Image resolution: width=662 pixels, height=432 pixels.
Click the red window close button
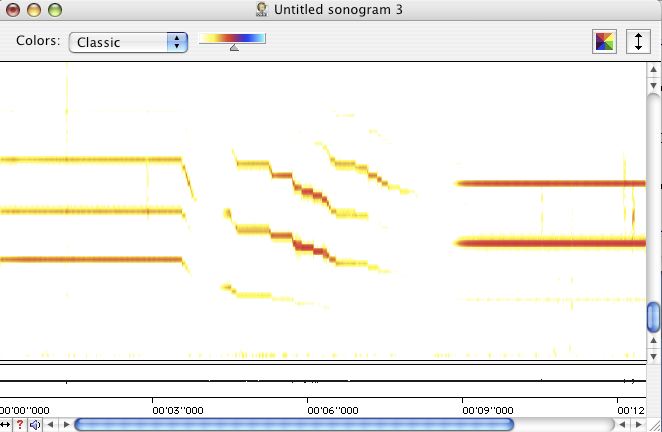tap(13, 10)
